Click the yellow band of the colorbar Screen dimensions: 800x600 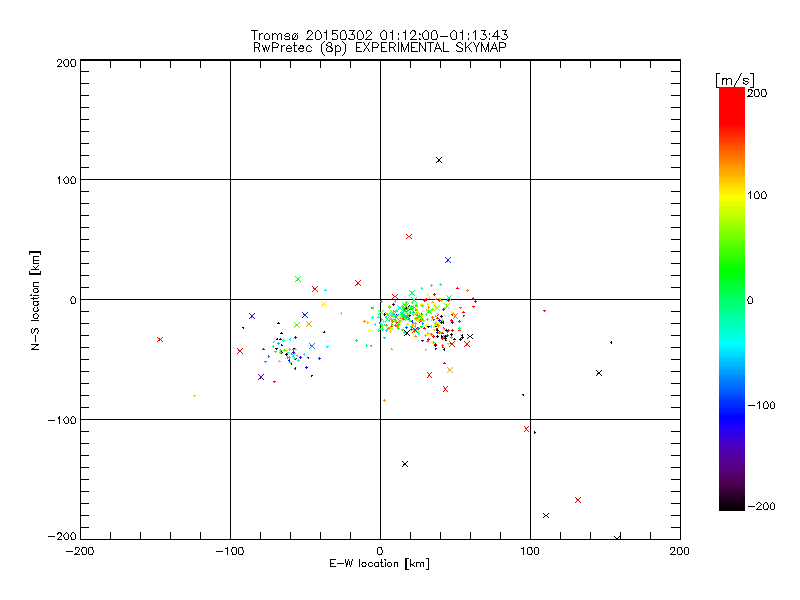732,195
